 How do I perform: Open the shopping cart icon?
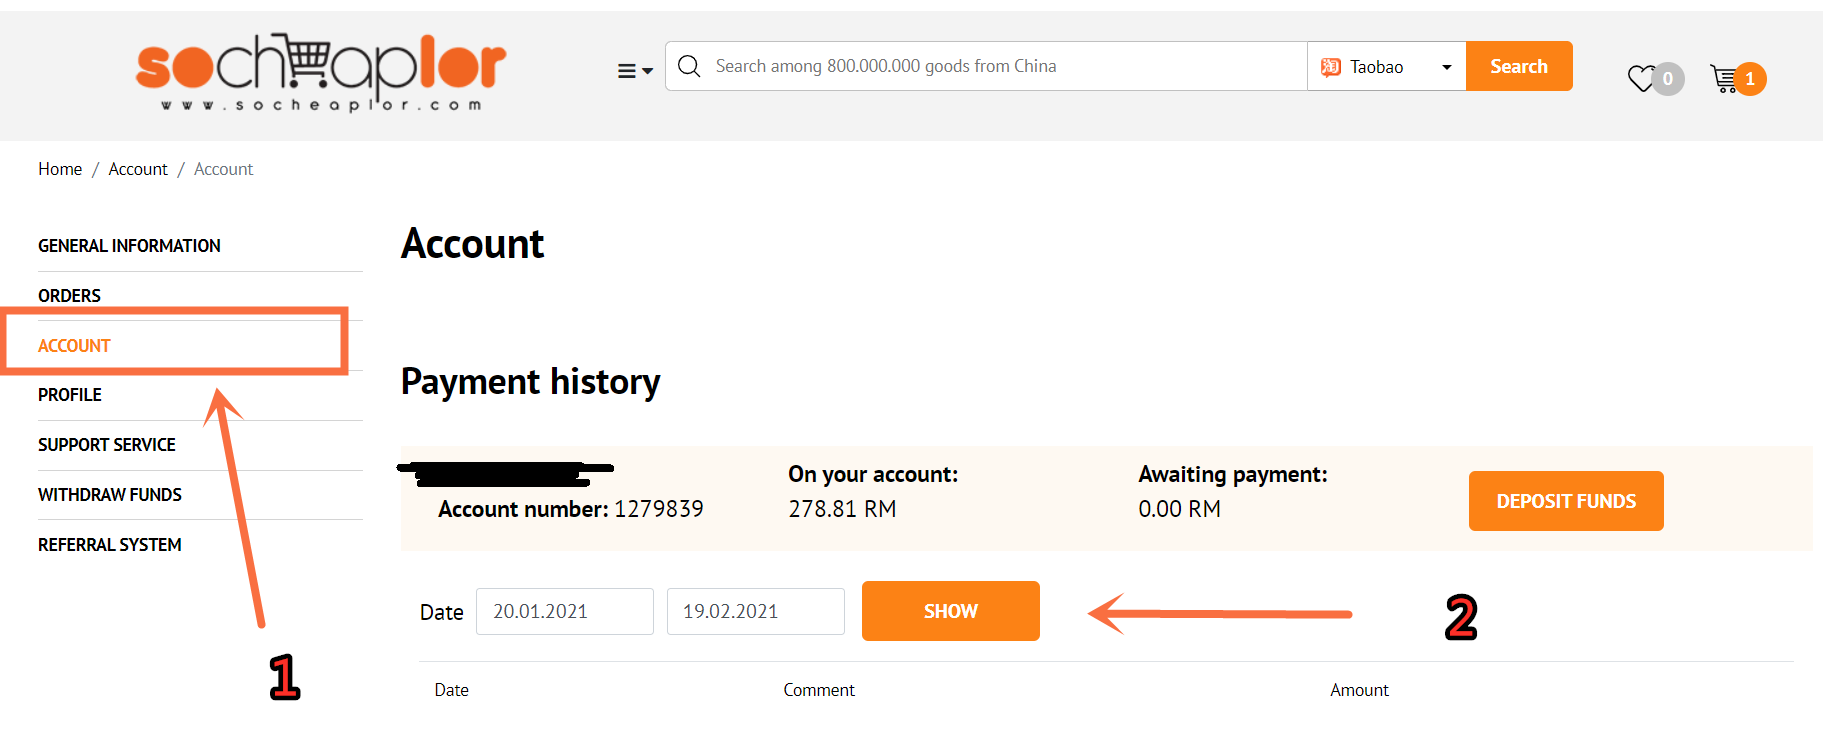[x=1723, y=78]
